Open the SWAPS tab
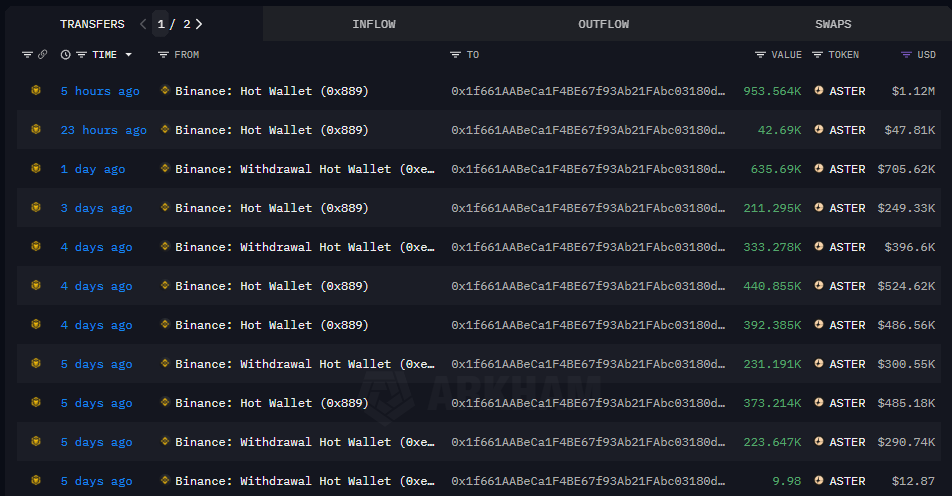The width and height of the screenshot is (952, 496). pos(833,24)
